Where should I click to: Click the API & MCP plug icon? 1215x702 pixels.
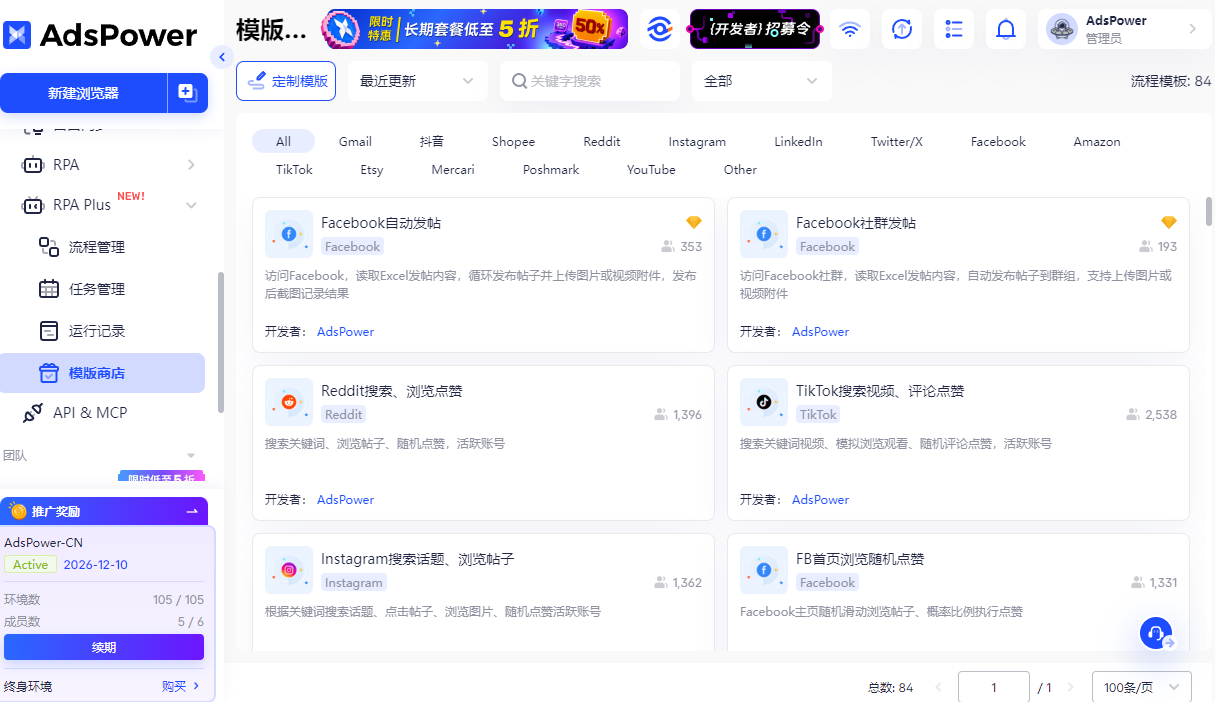point(33,412)
